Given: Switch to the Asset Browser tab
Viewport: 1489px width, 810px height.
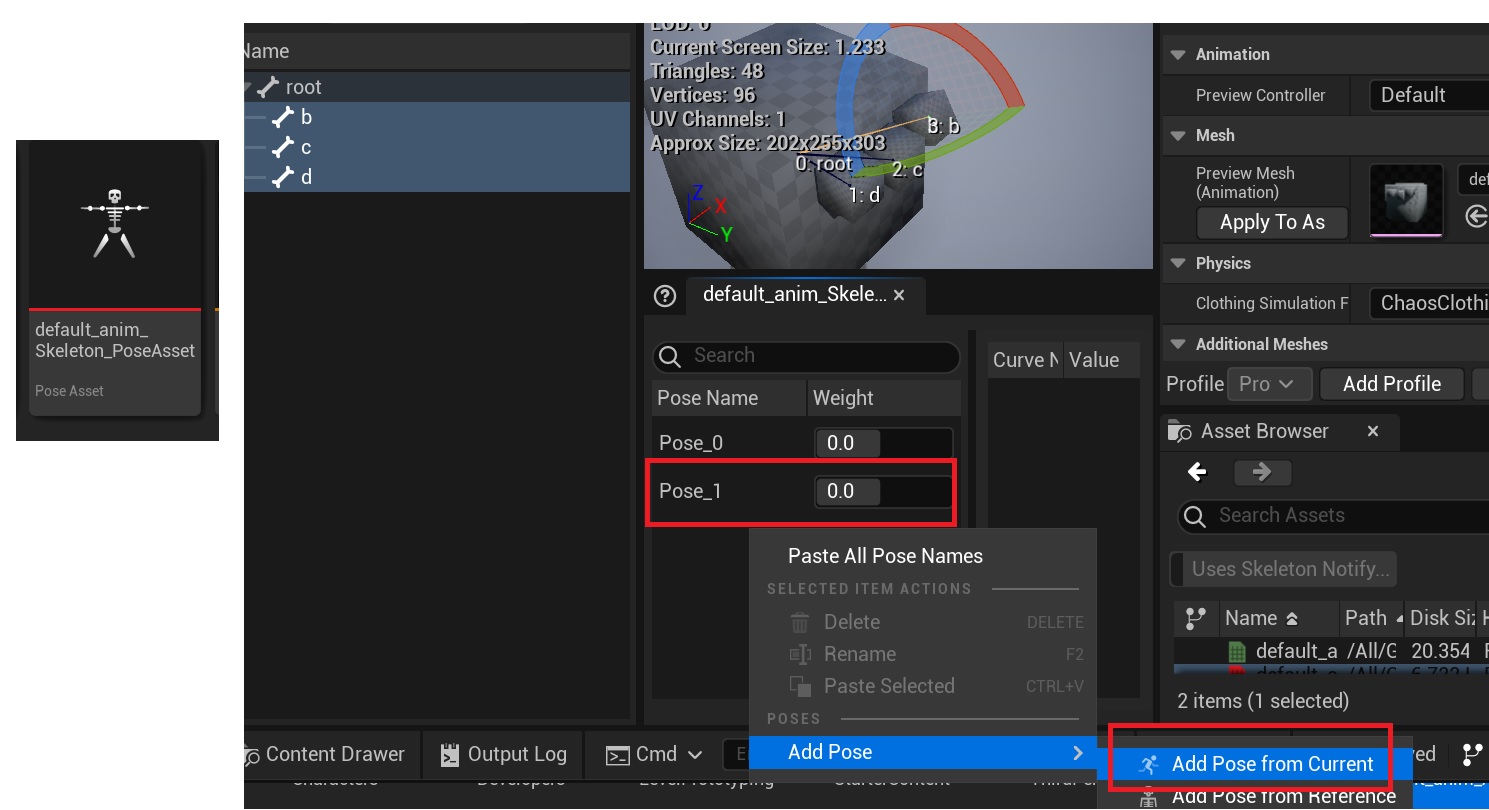Looking at the screenshot, I should point(1279,431).
